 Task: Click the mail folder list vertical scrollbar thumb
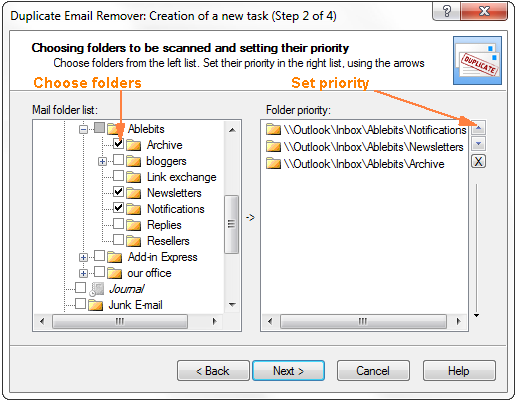231,224
